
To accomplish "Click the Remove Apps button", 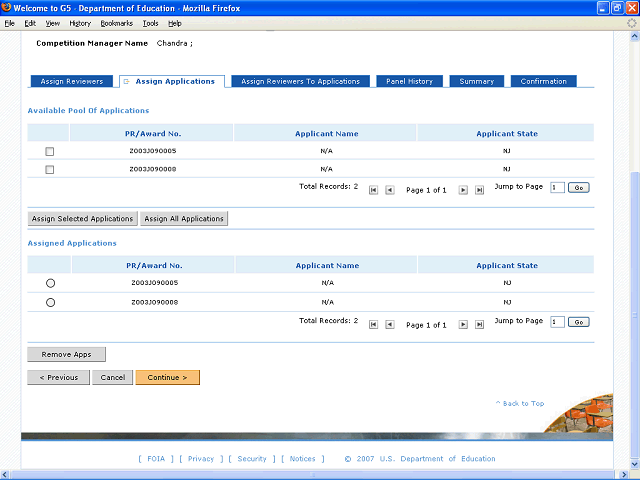I will (66, 354).
